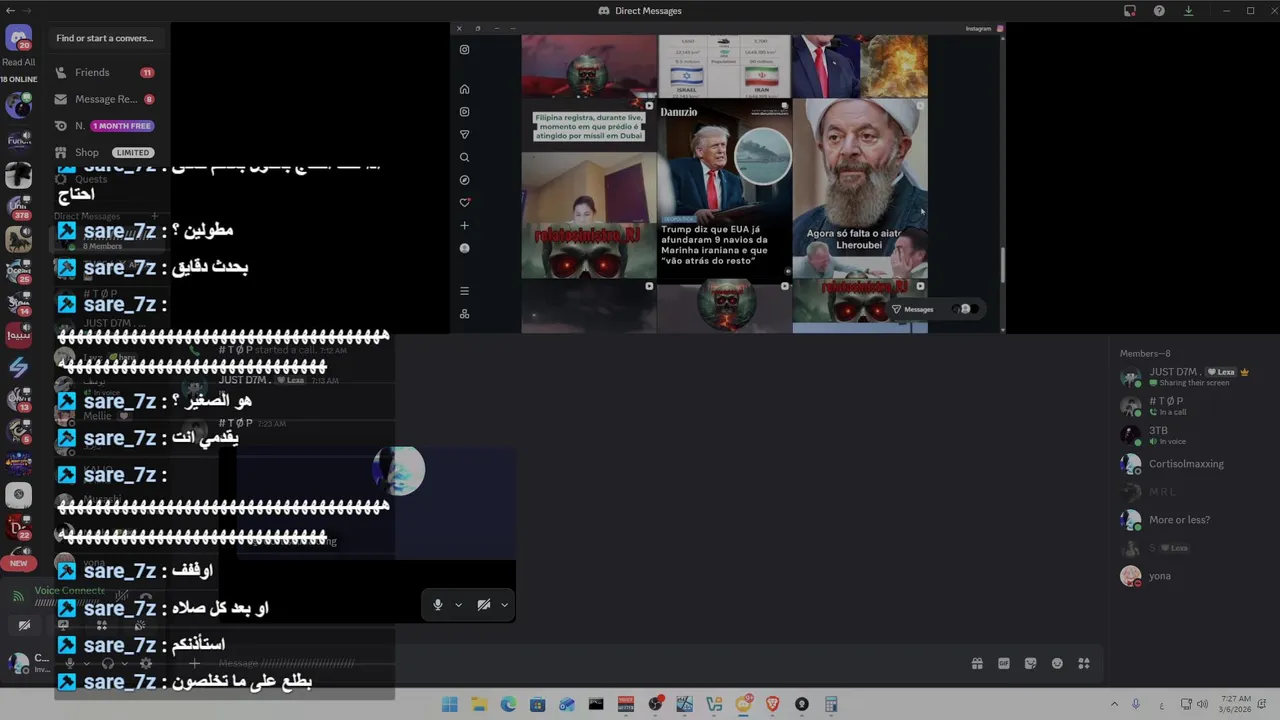
Task: Open Instagram direct messages paper-plane icon
Action: pos(464,135)
